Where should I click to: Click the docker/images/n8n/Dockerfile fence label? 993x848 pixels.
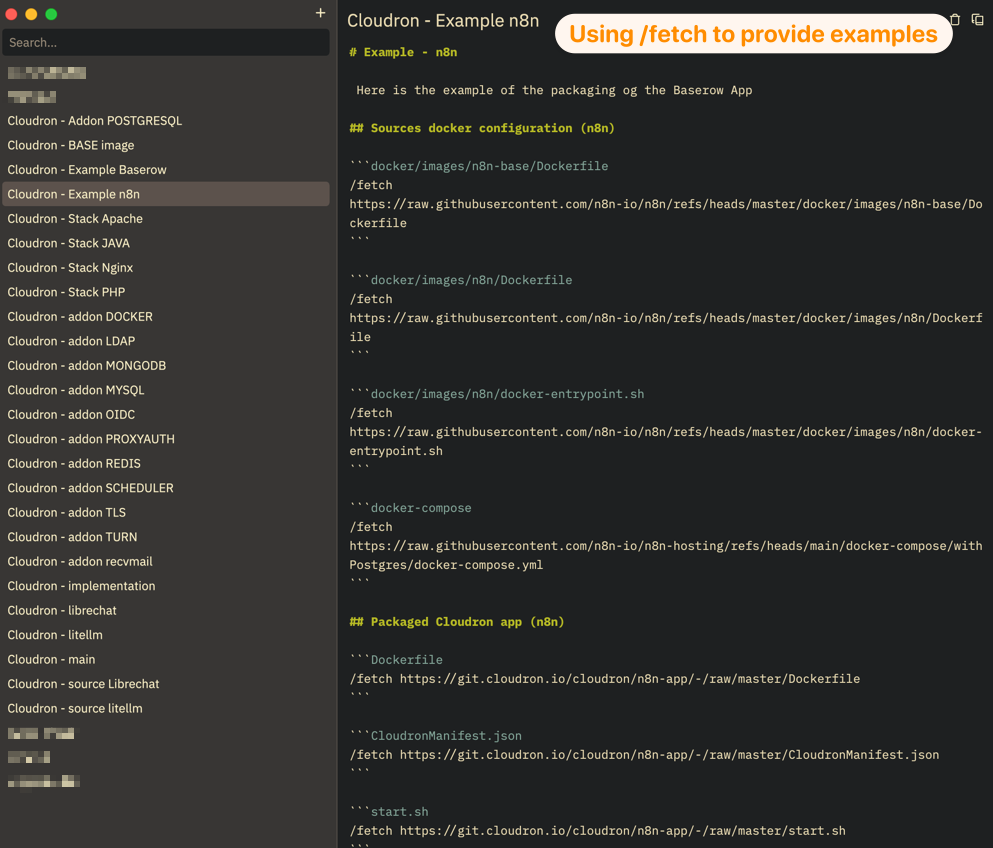pos(471,280)
